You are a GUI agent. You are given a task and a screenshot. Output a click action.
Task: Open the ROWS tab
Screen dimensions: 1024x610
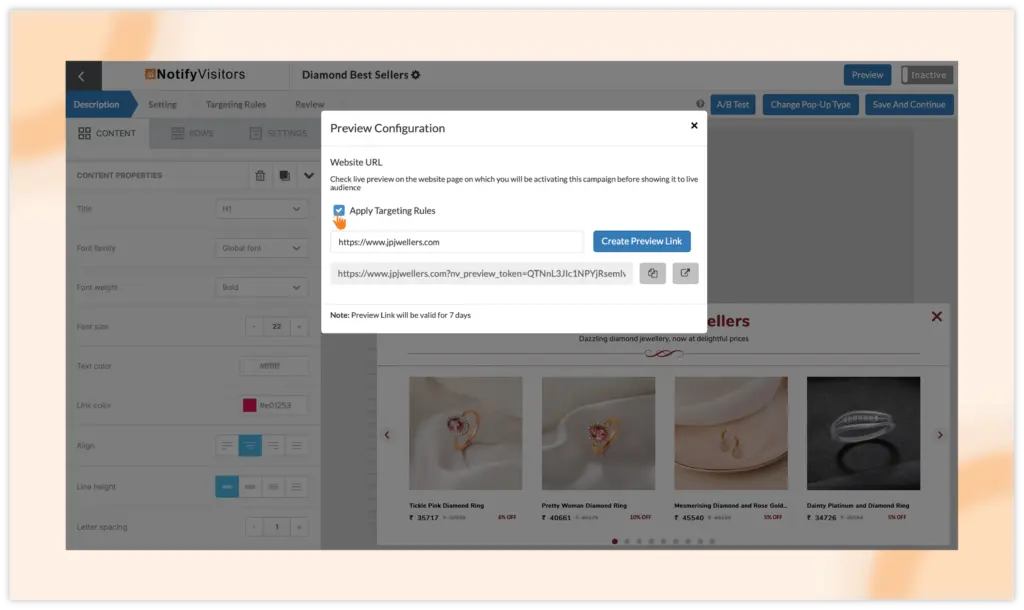click(x=192, y=133)
